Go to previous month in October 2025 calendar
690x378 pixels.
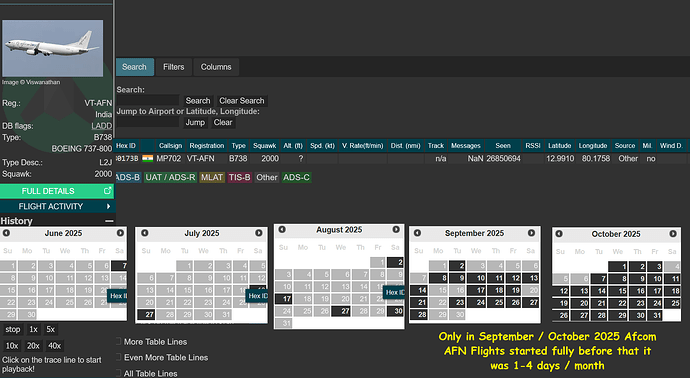click(559, 234)
